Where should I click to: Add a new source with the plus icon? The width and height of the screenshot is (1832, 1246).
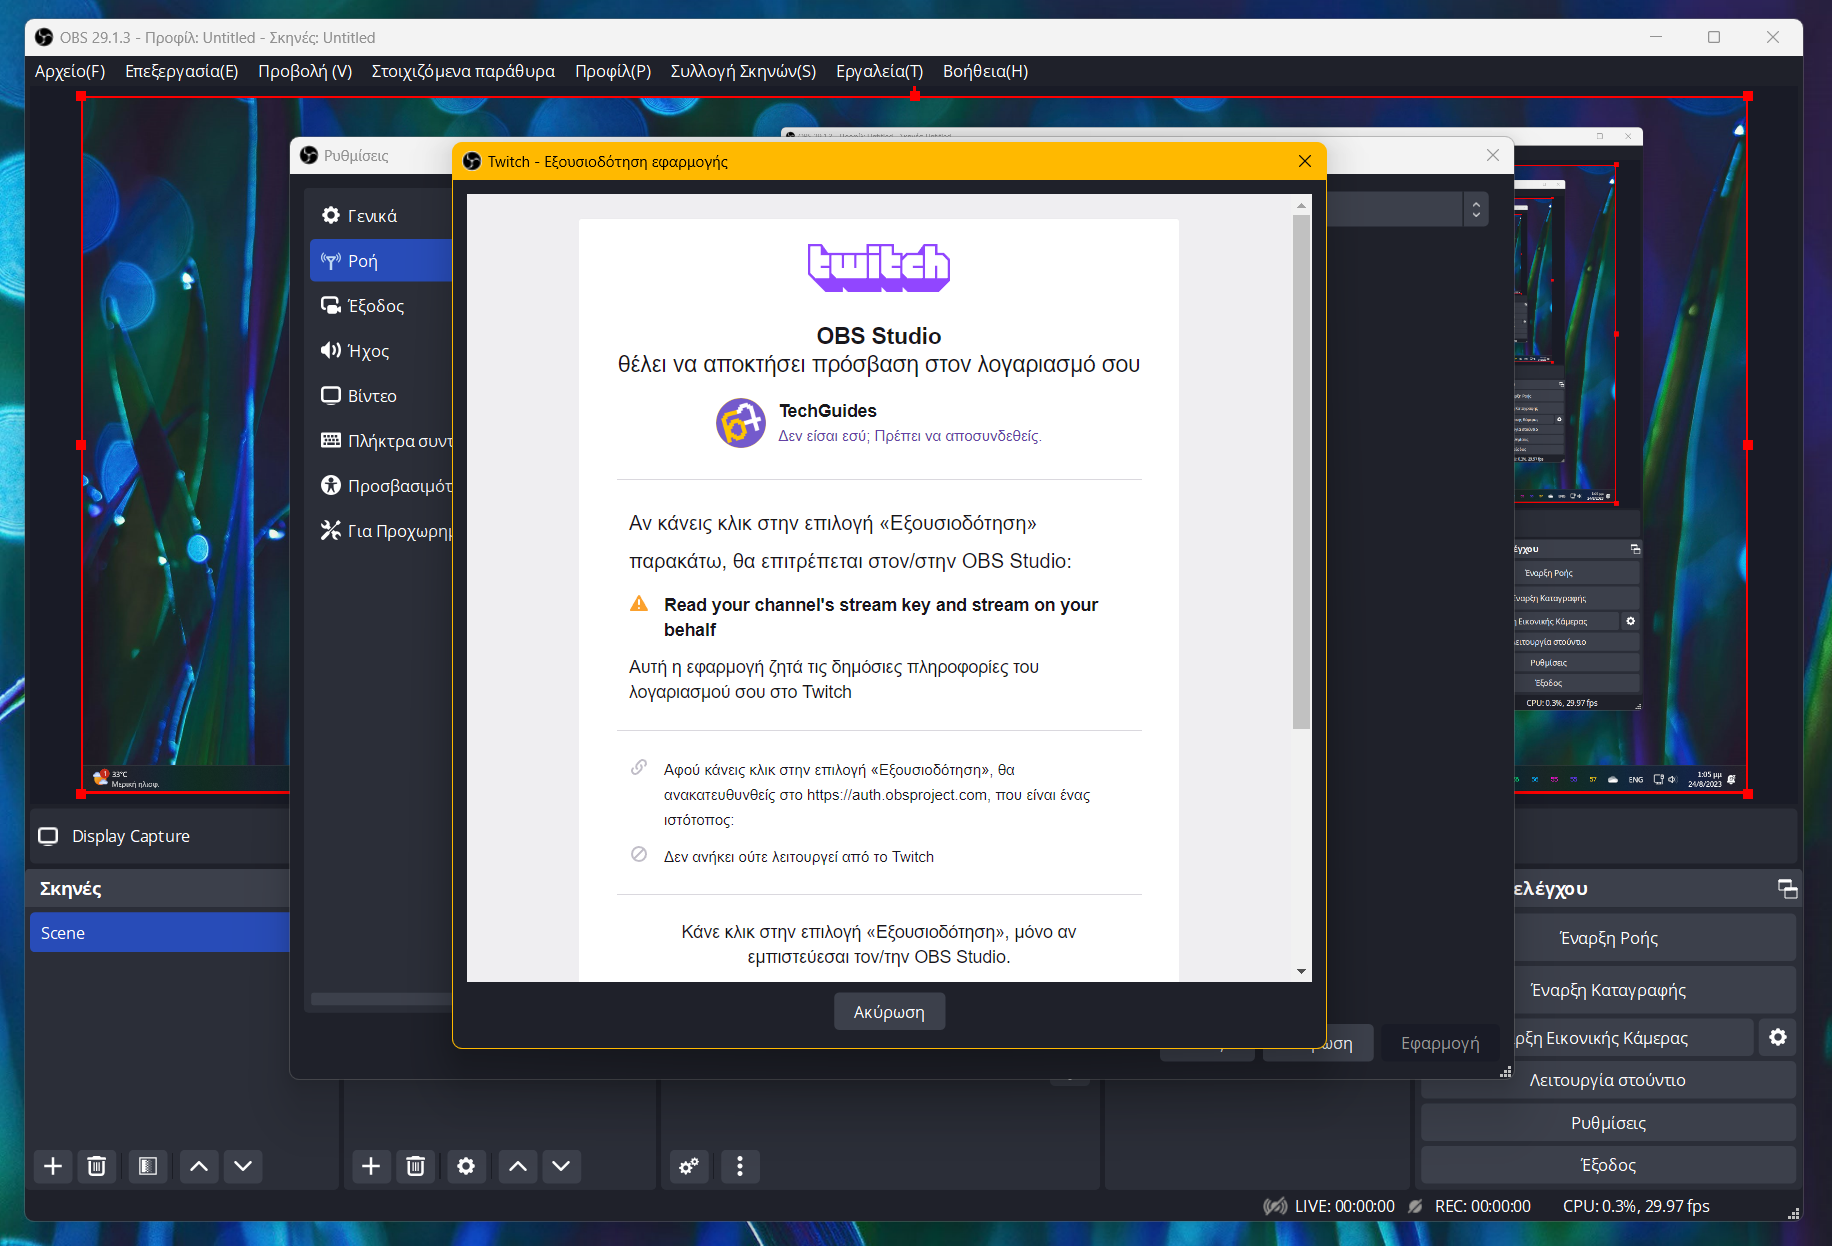coord(371,1166)
